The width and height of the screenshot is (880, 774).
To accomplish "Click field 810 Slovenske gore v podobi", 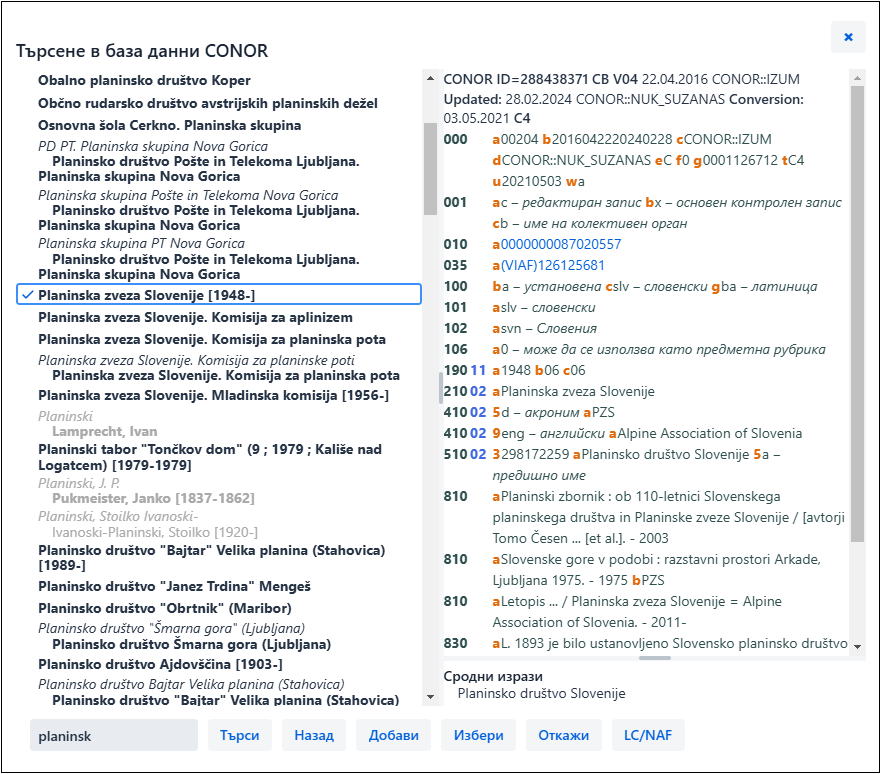I will pyautogui.click(x=657, y=569).
